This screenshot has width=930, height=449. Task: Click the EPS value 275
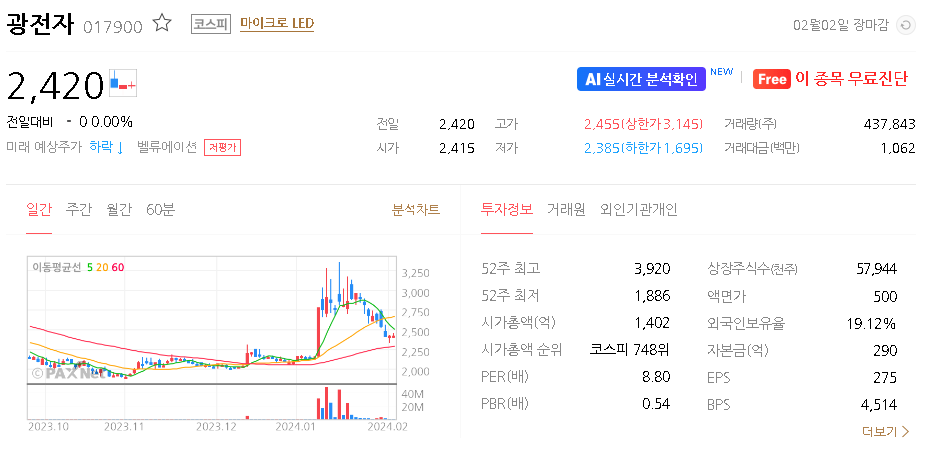(885, 377)
